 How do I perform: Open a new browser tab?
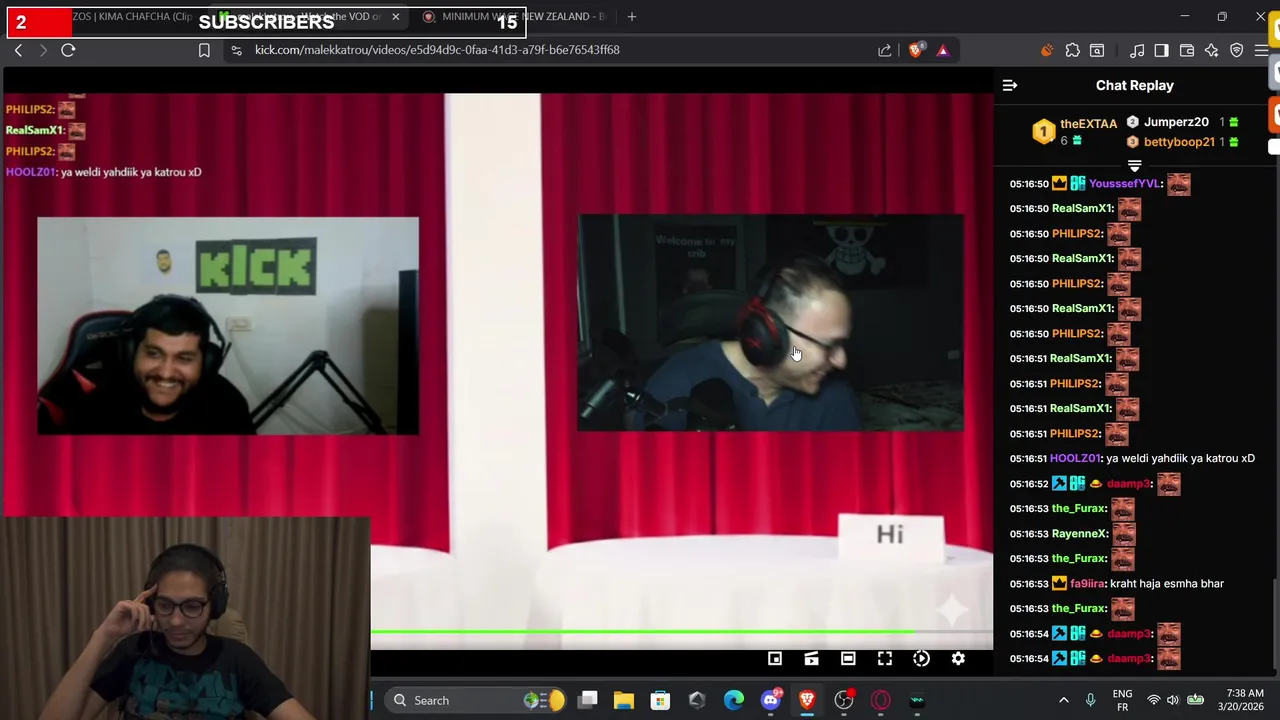[x=631, y=16]
